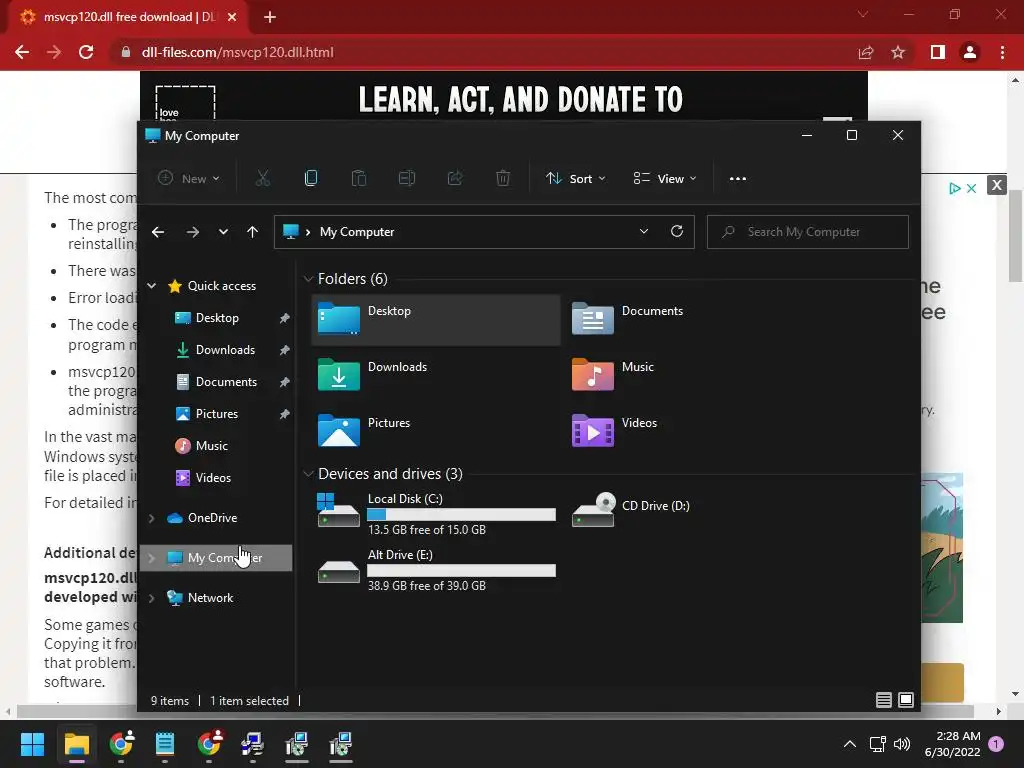The height and width of the screenshot is (768, 1024).
Task: Select My Computer in the sidebar
Action: (216, 558)
